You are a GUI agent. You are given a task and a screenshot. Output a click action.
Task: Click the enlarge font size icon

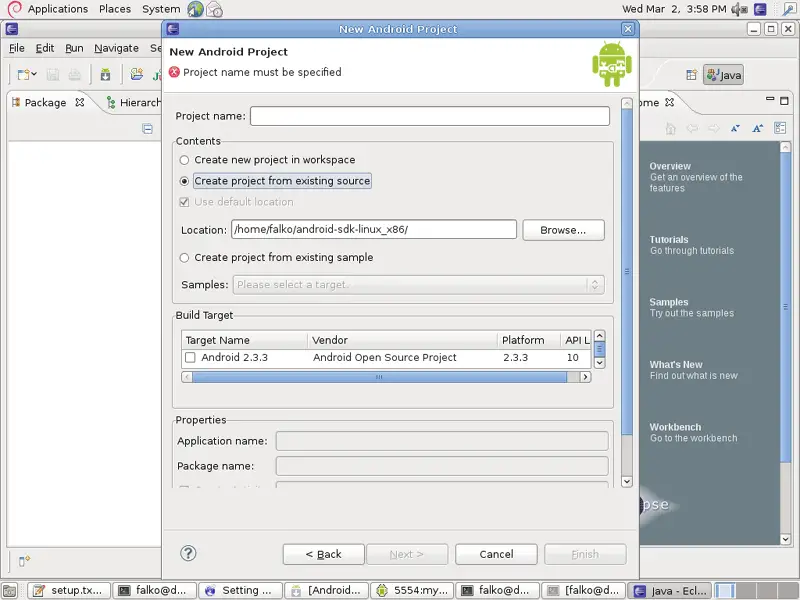tap(758, 128)
